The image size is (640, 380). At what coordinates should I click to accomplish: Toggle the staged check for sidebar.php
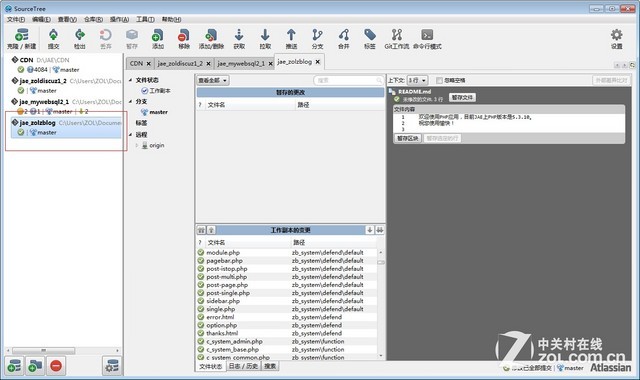(x=201, y=301)
